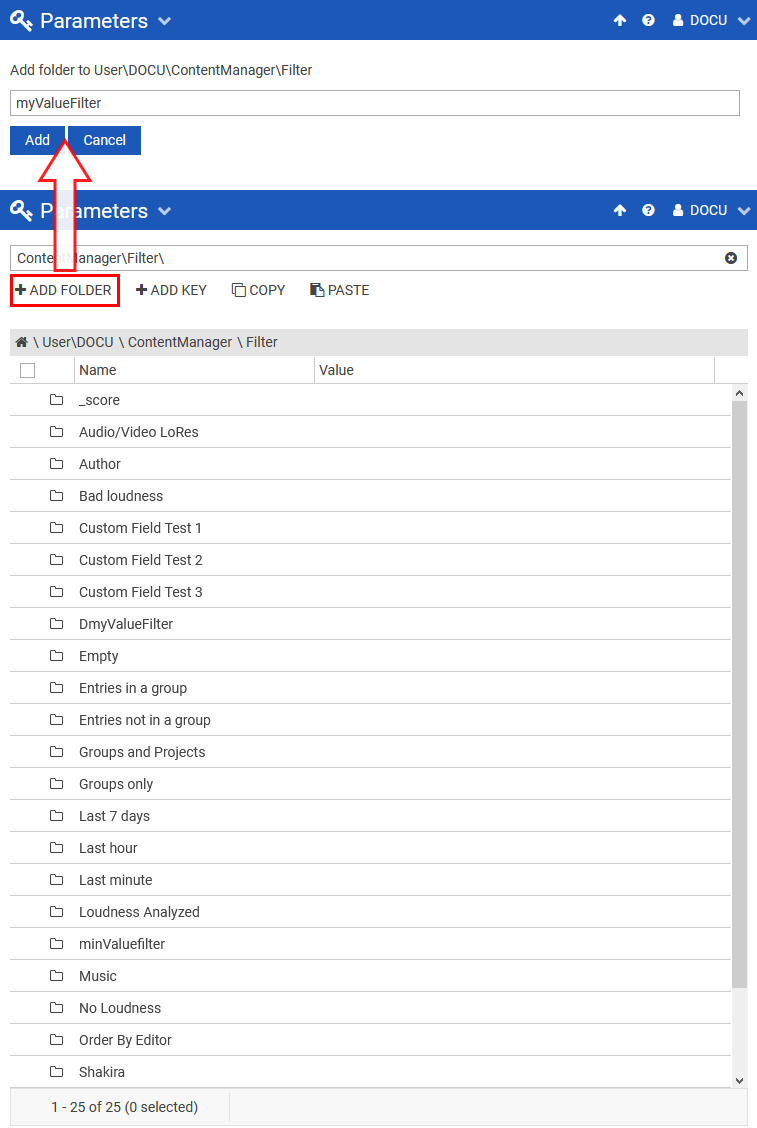Select ContentManager in the breadcrumb path
Image resolution: width=757 pixels, height=1128 pixels.
click(x=180, y=342)
